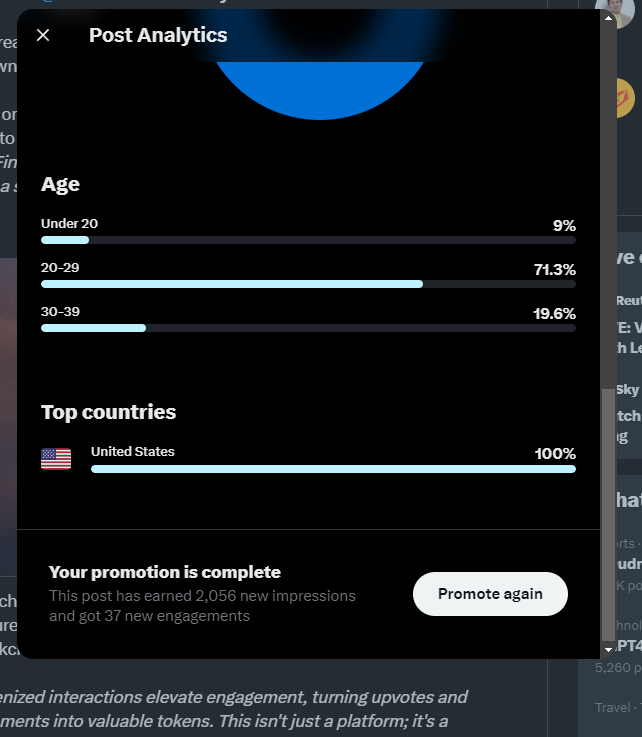Click the United States 100% bar

coord(333,469)
